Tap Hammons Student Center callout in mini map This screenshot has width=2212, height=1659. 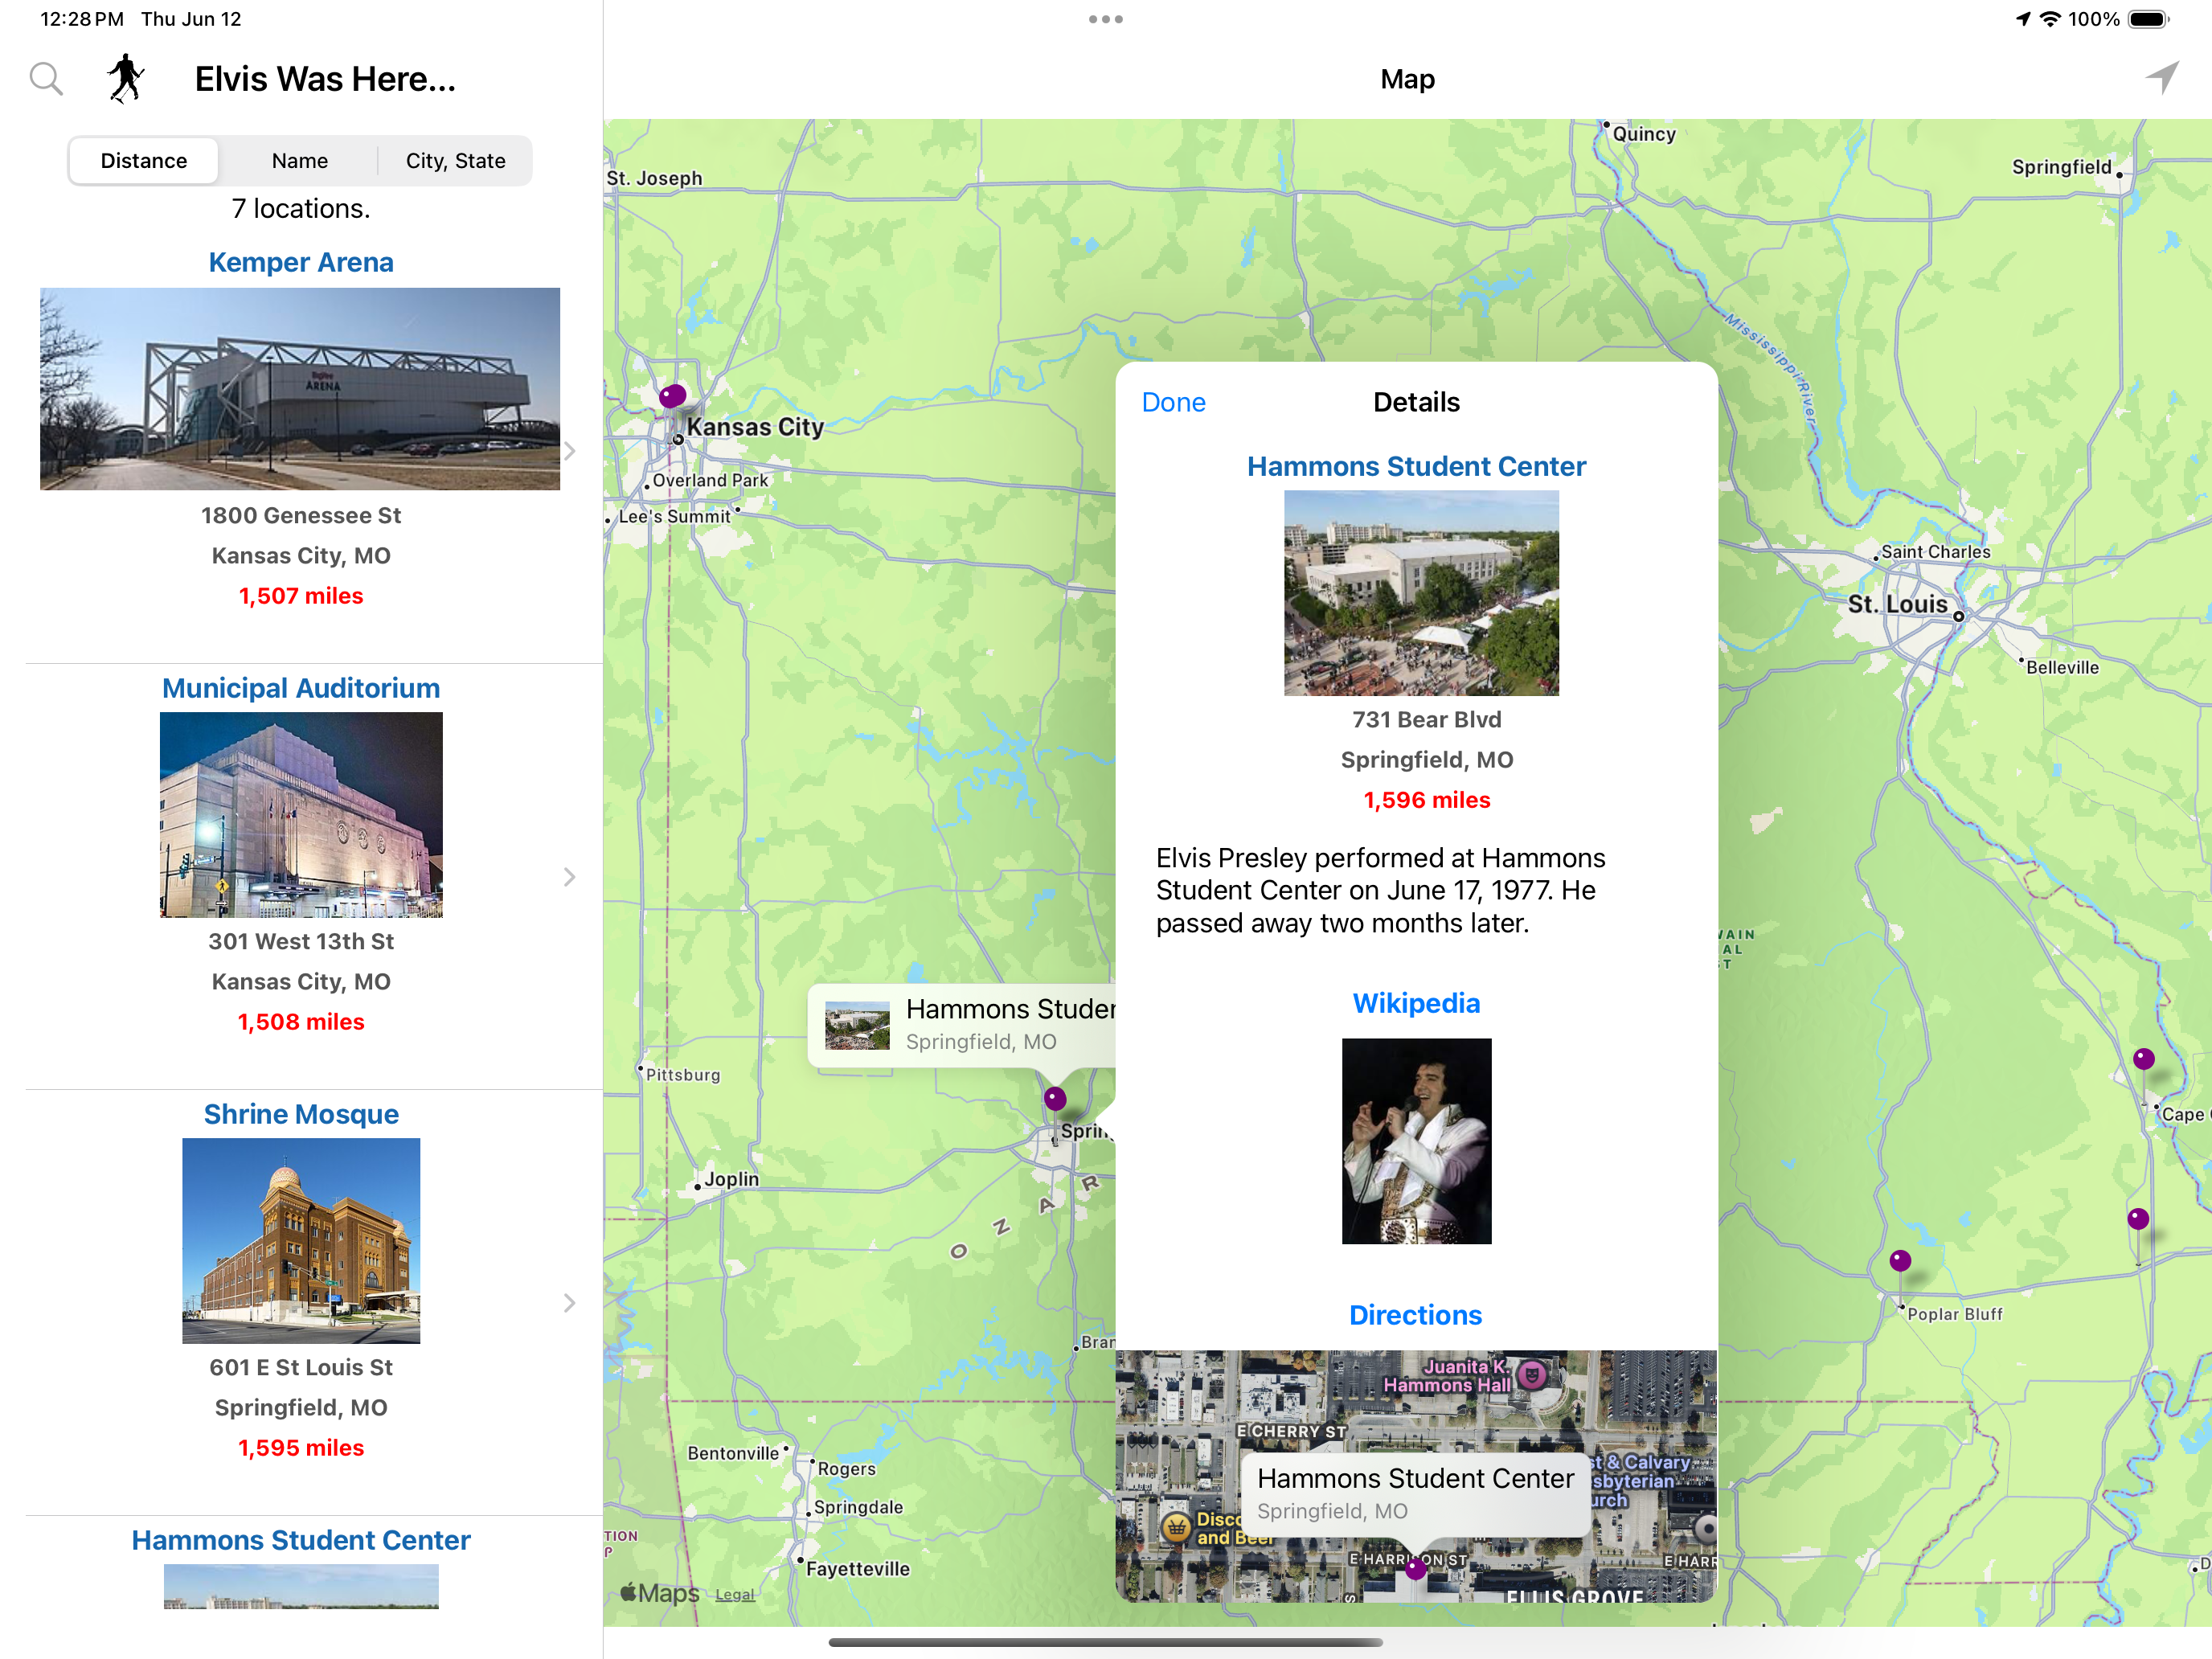(1415, 1494)
